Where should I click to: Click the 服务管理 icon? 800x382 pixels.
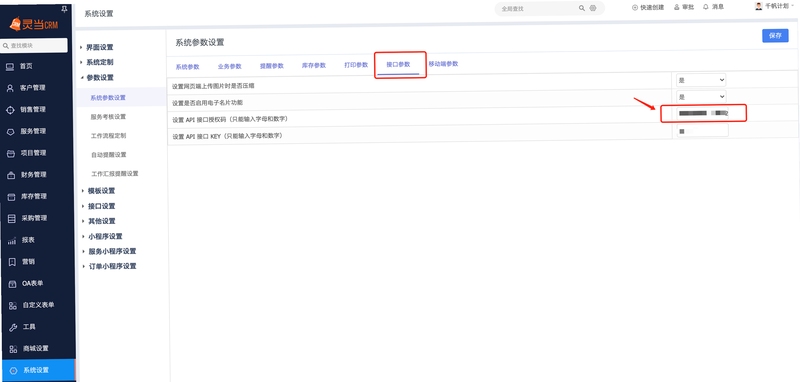[x=10, y=132]
